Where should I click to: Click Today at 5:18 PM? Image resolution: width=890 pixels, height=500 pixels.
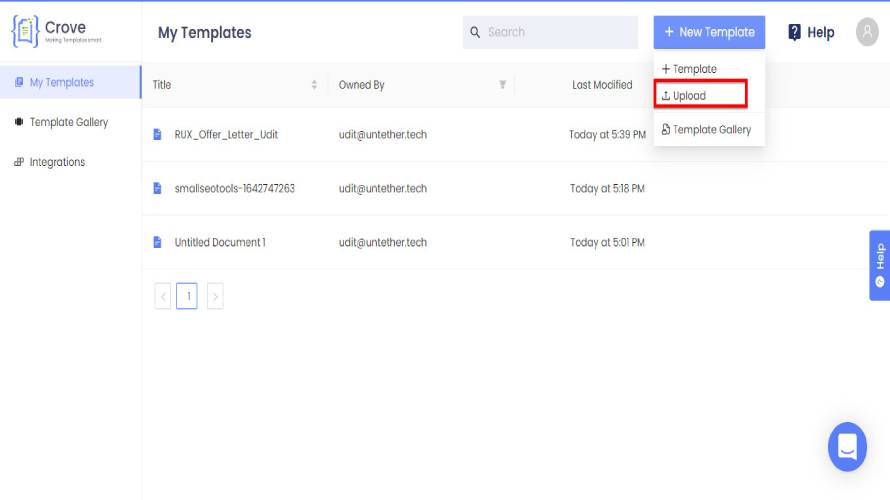pyautogui.click(x=607, y=188)
